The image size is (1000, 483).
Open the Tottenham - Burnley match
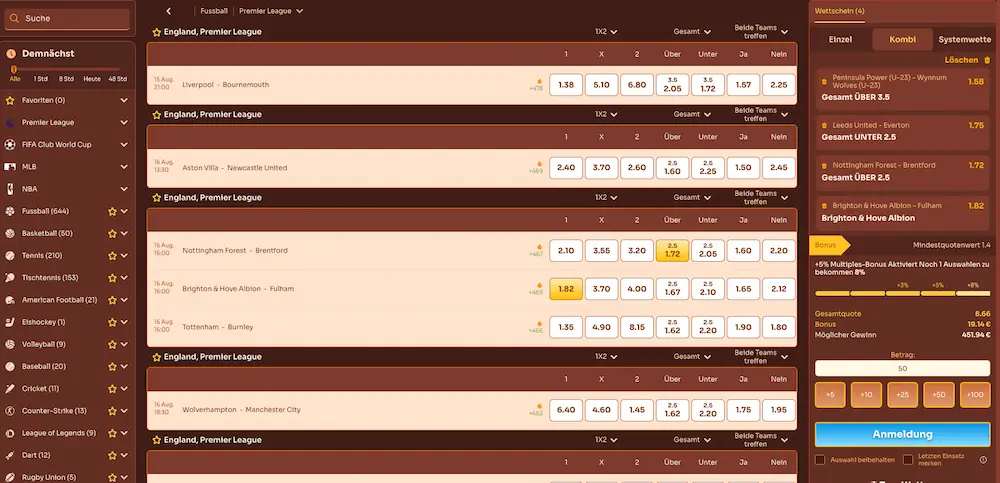217,327
